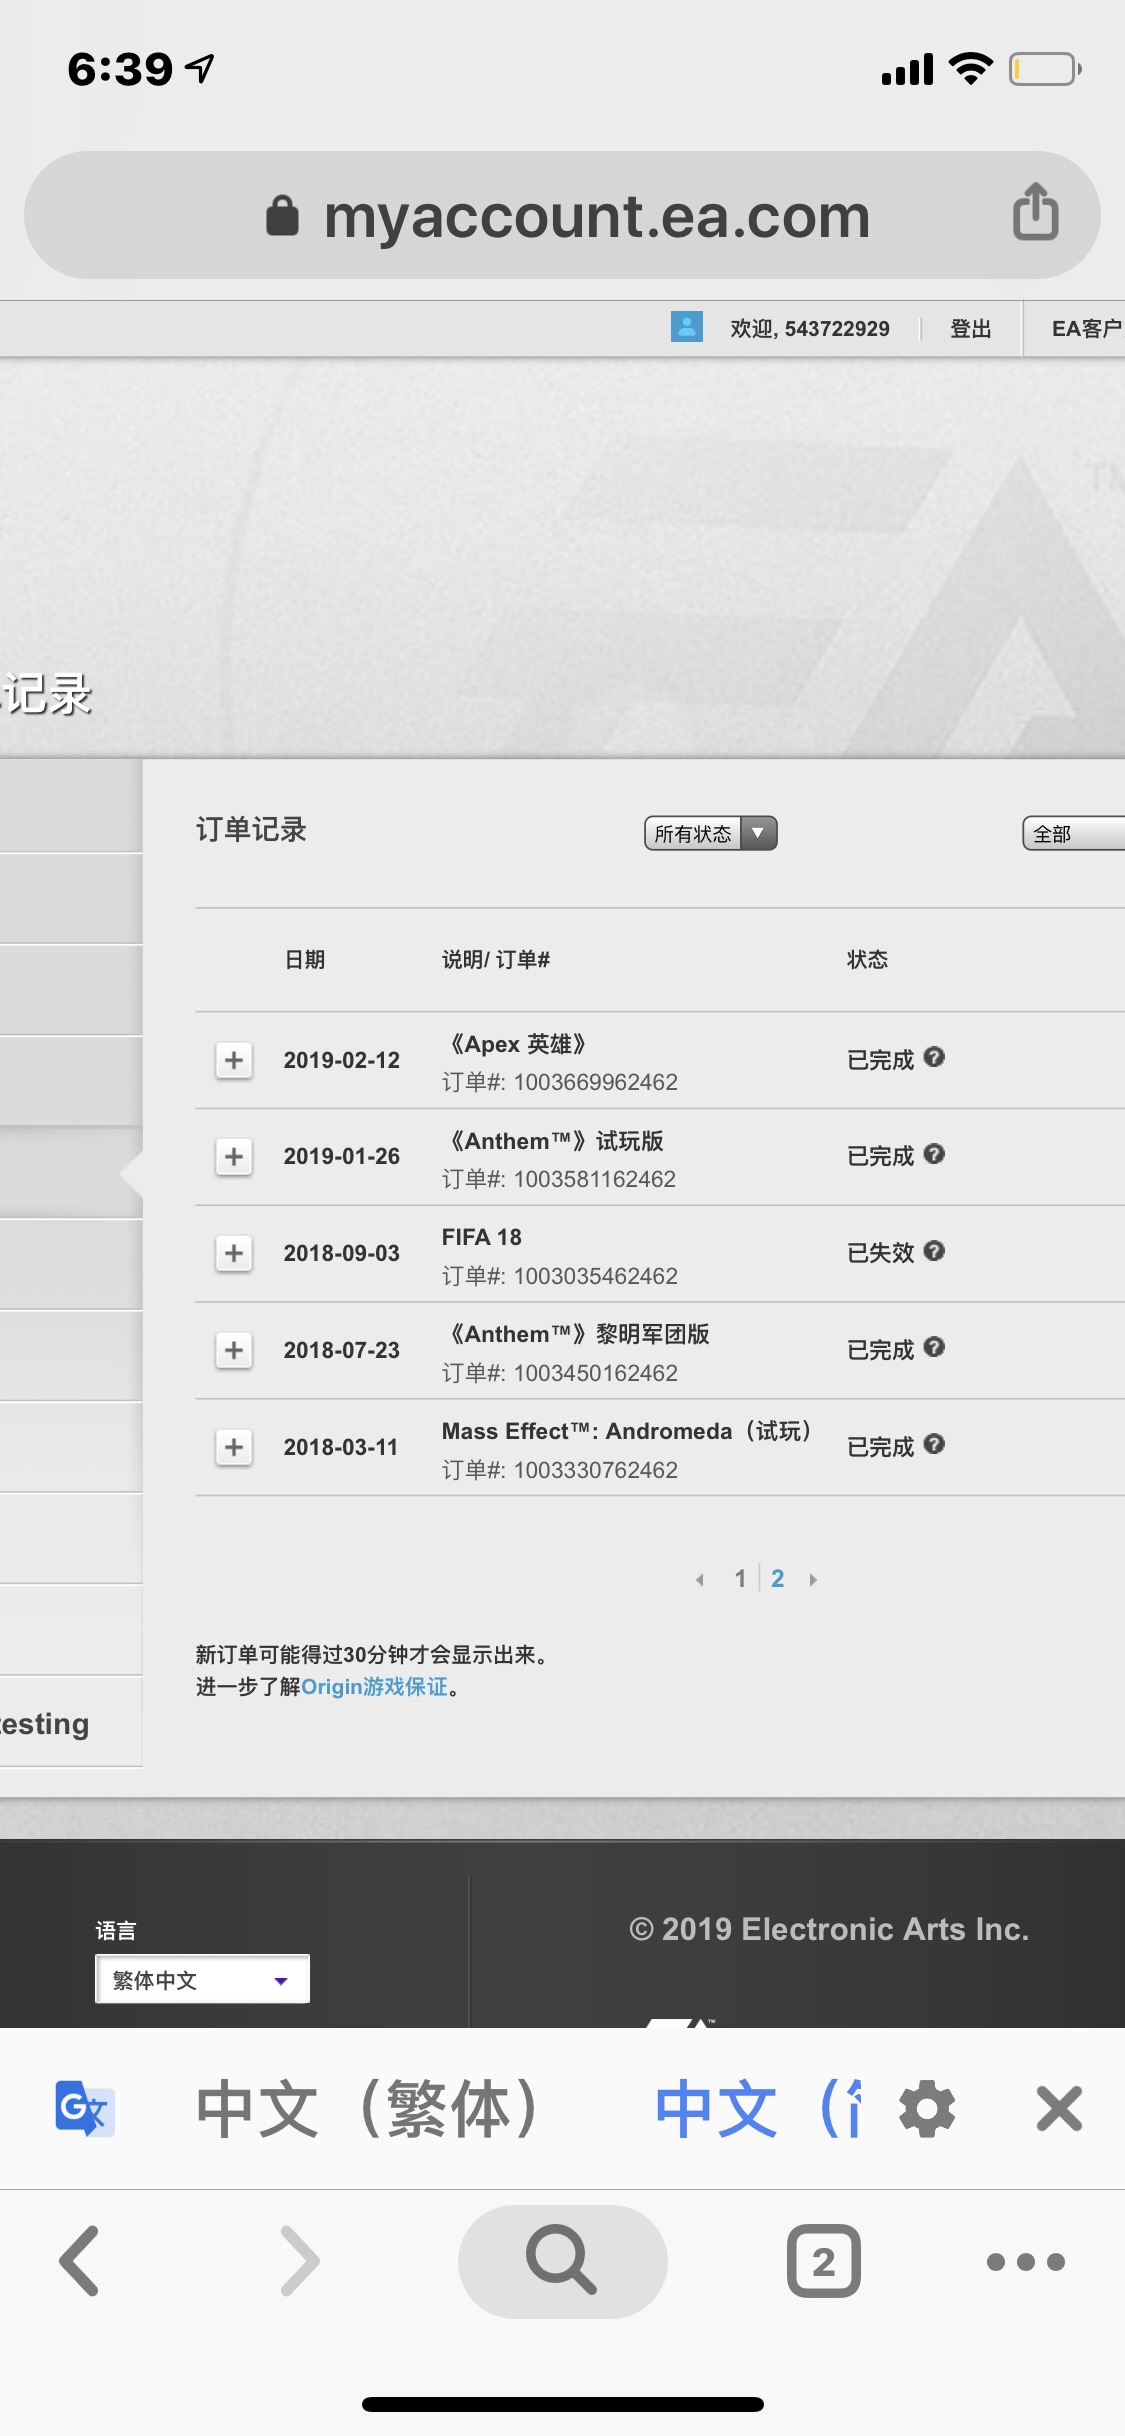
Task: Tap the browser forward arrow
Action: coord(300,2261)
